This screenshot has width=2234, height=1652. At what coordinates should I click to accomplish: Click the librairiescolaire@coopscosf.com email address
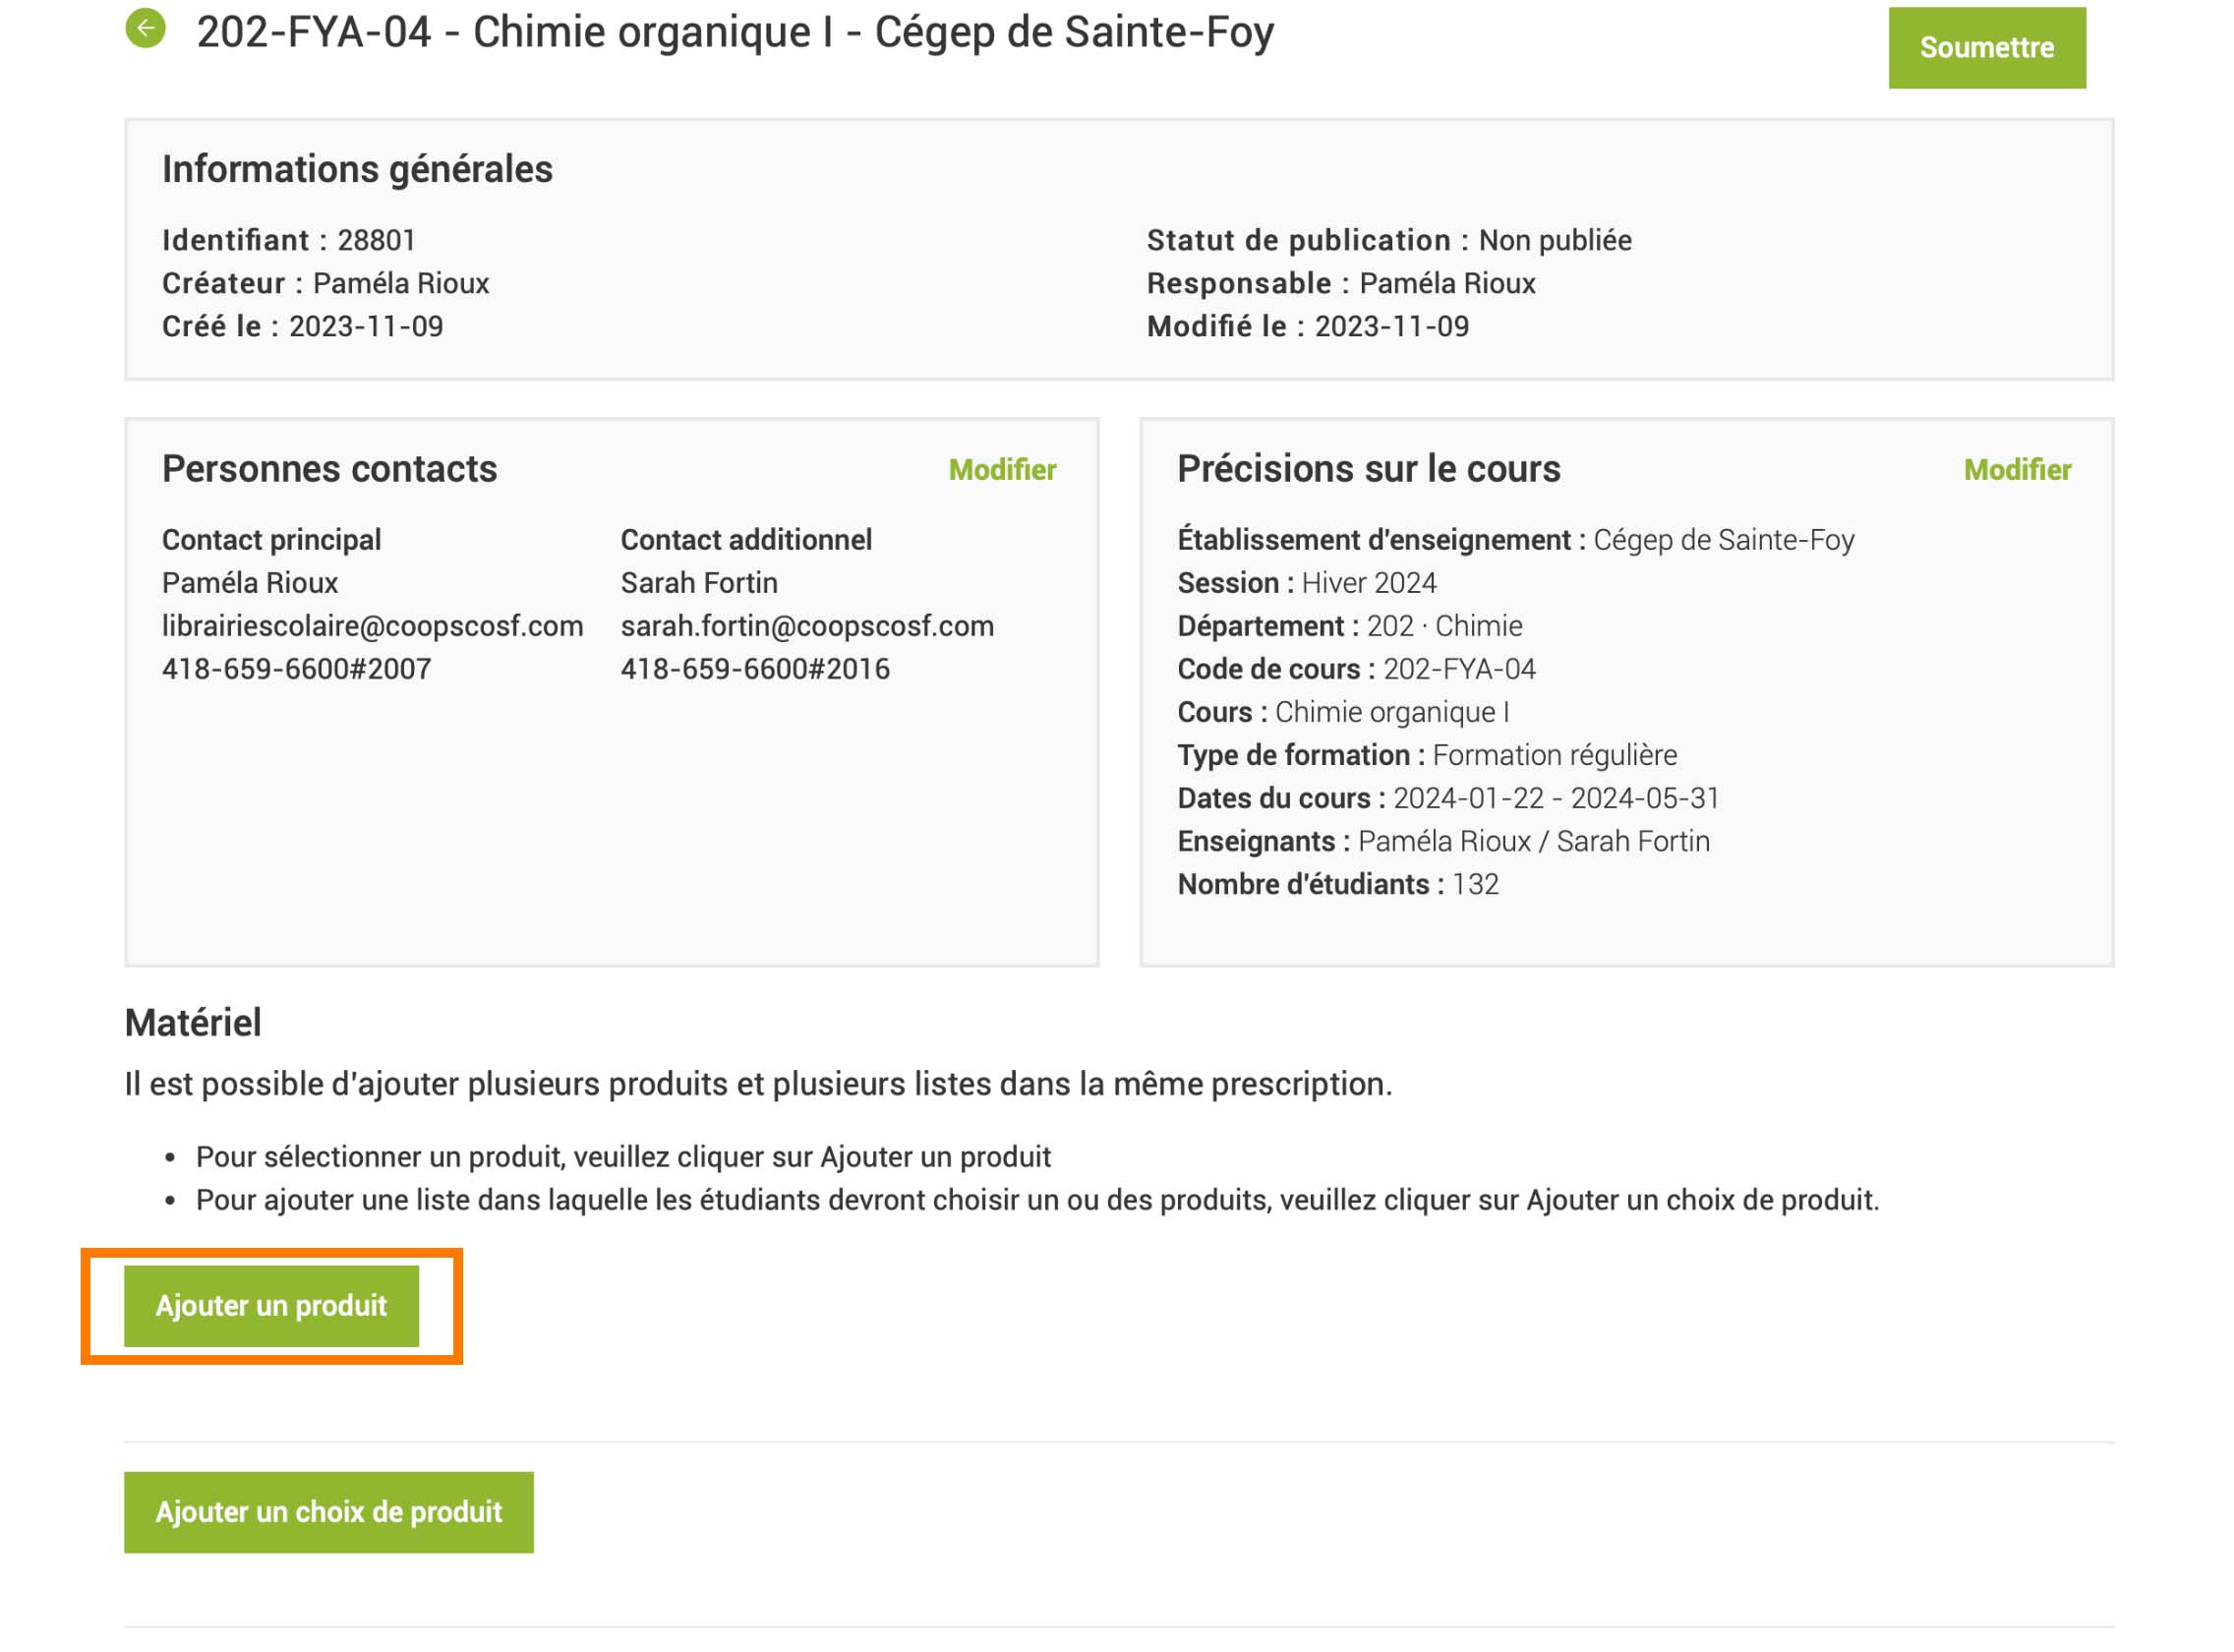click(x=372, y=626)
